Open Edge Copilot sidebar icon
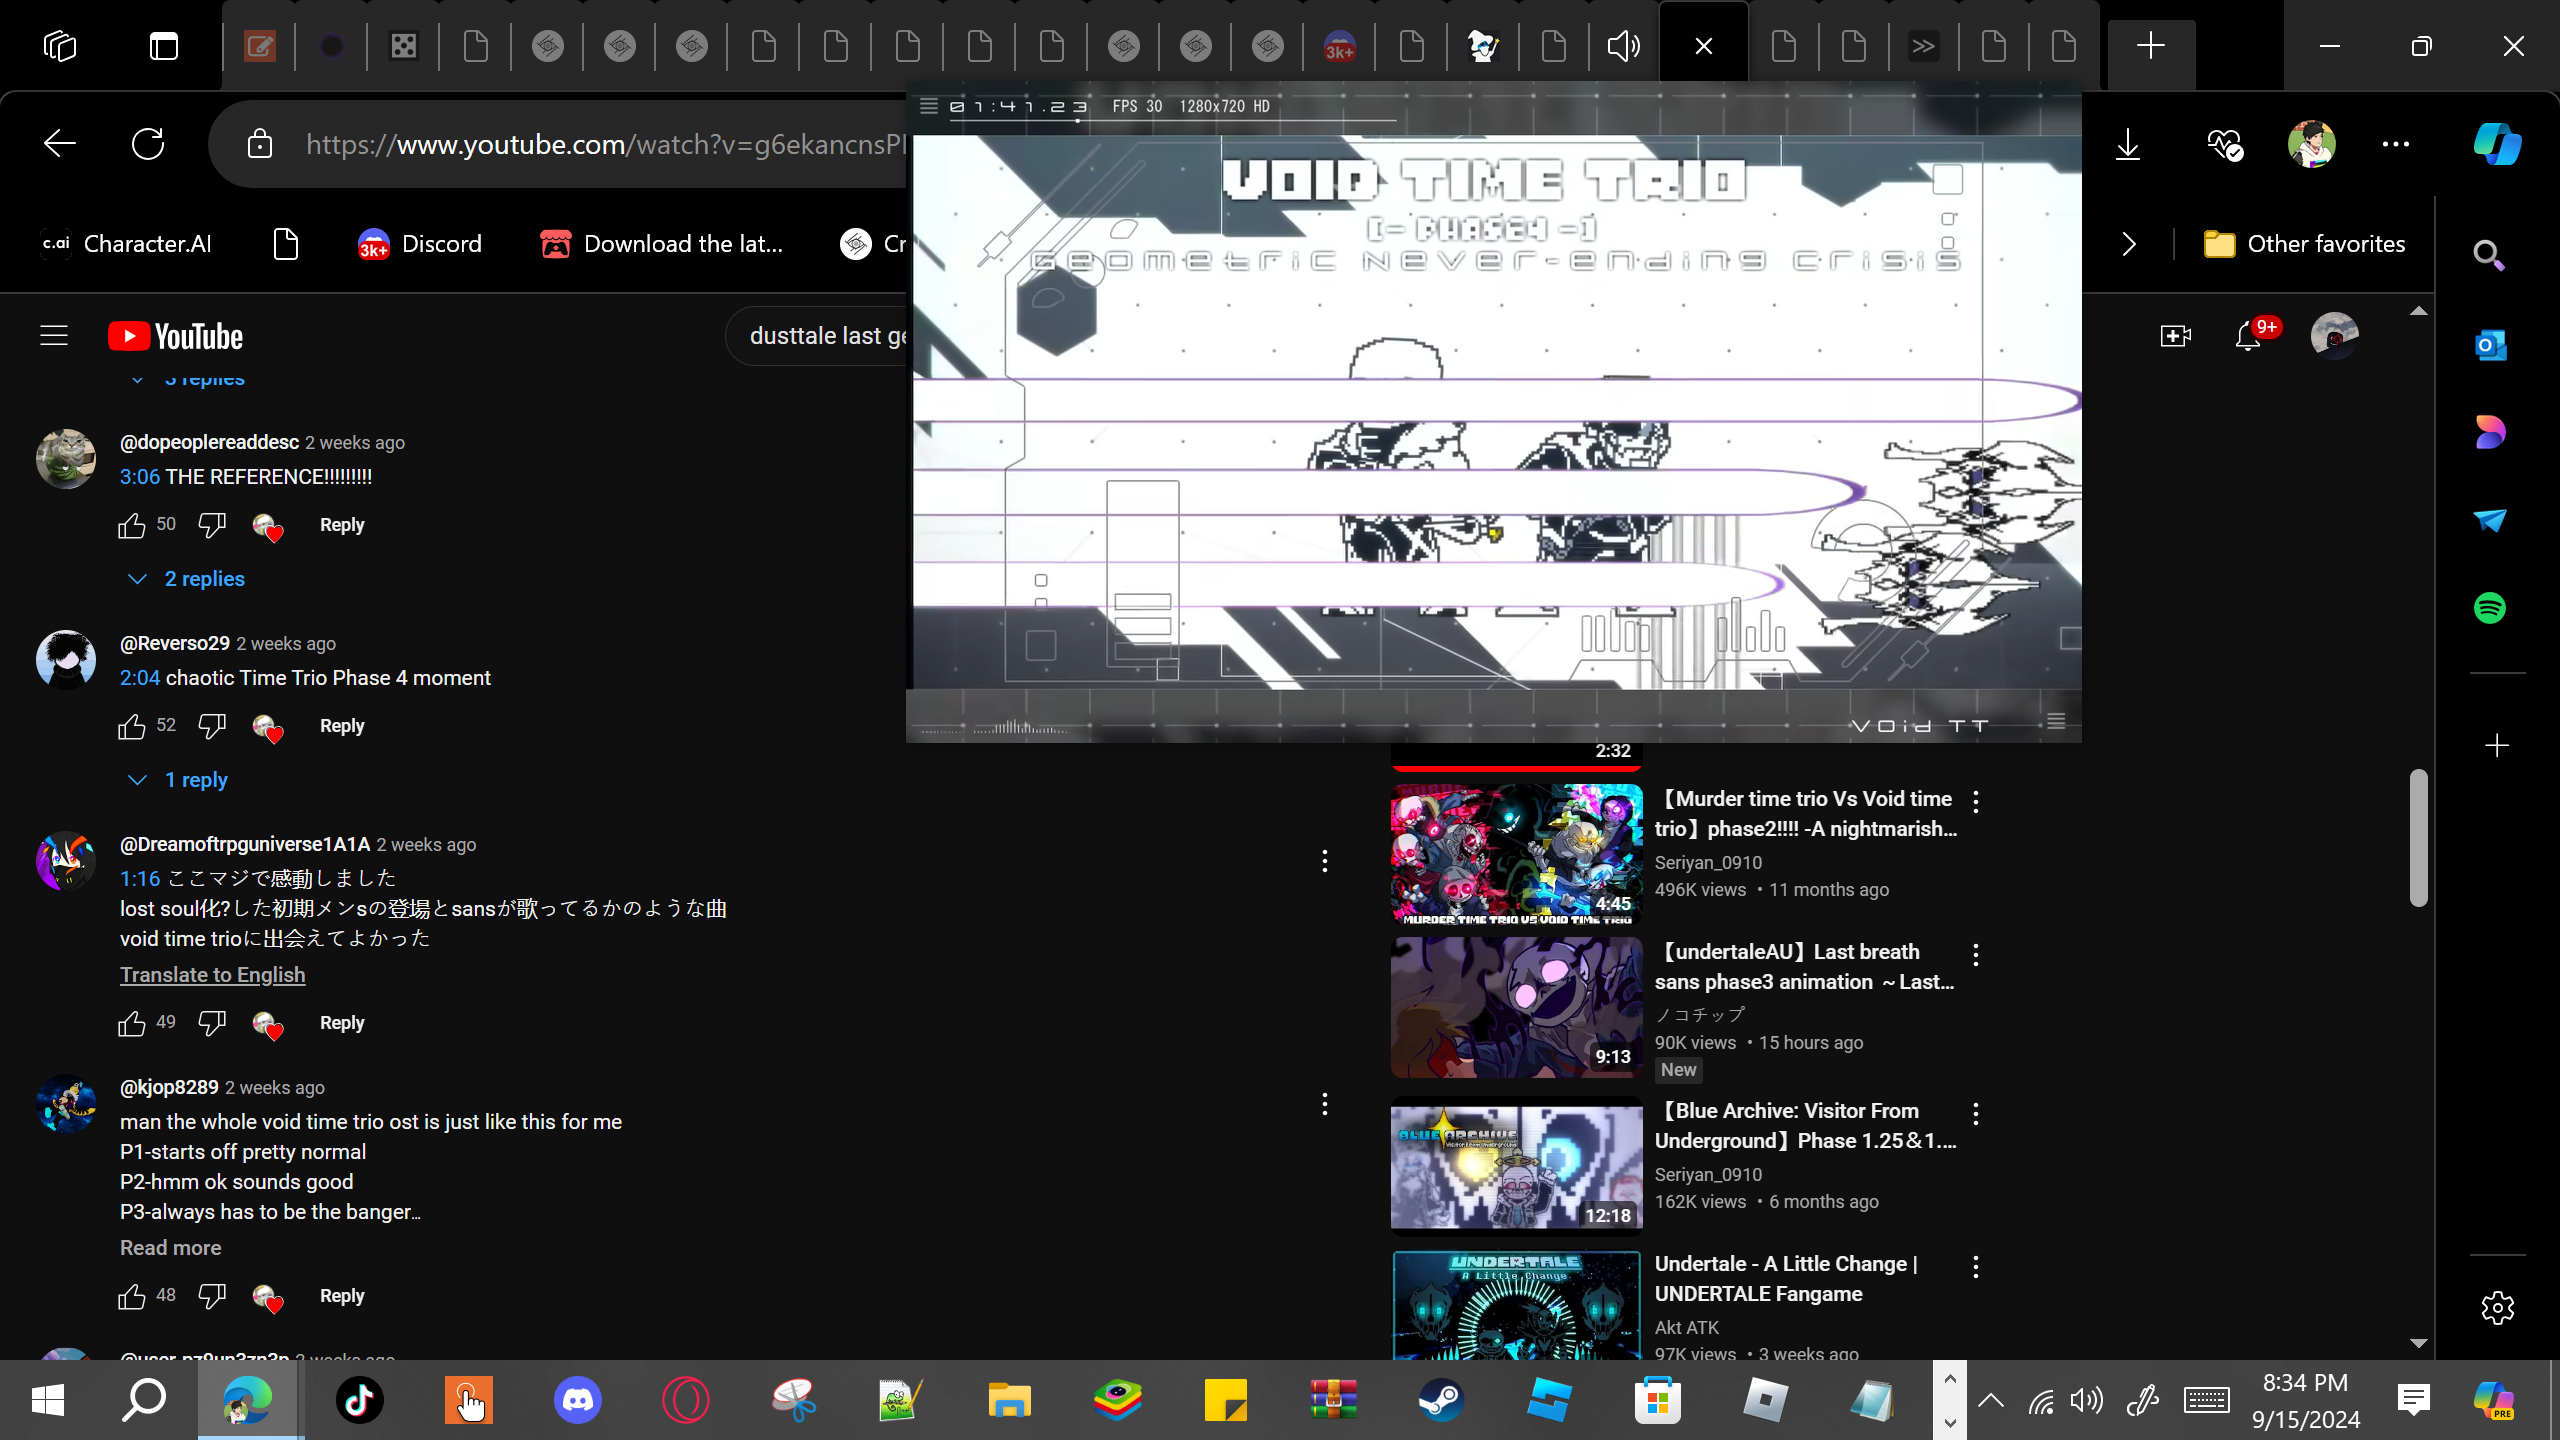 2497,144
